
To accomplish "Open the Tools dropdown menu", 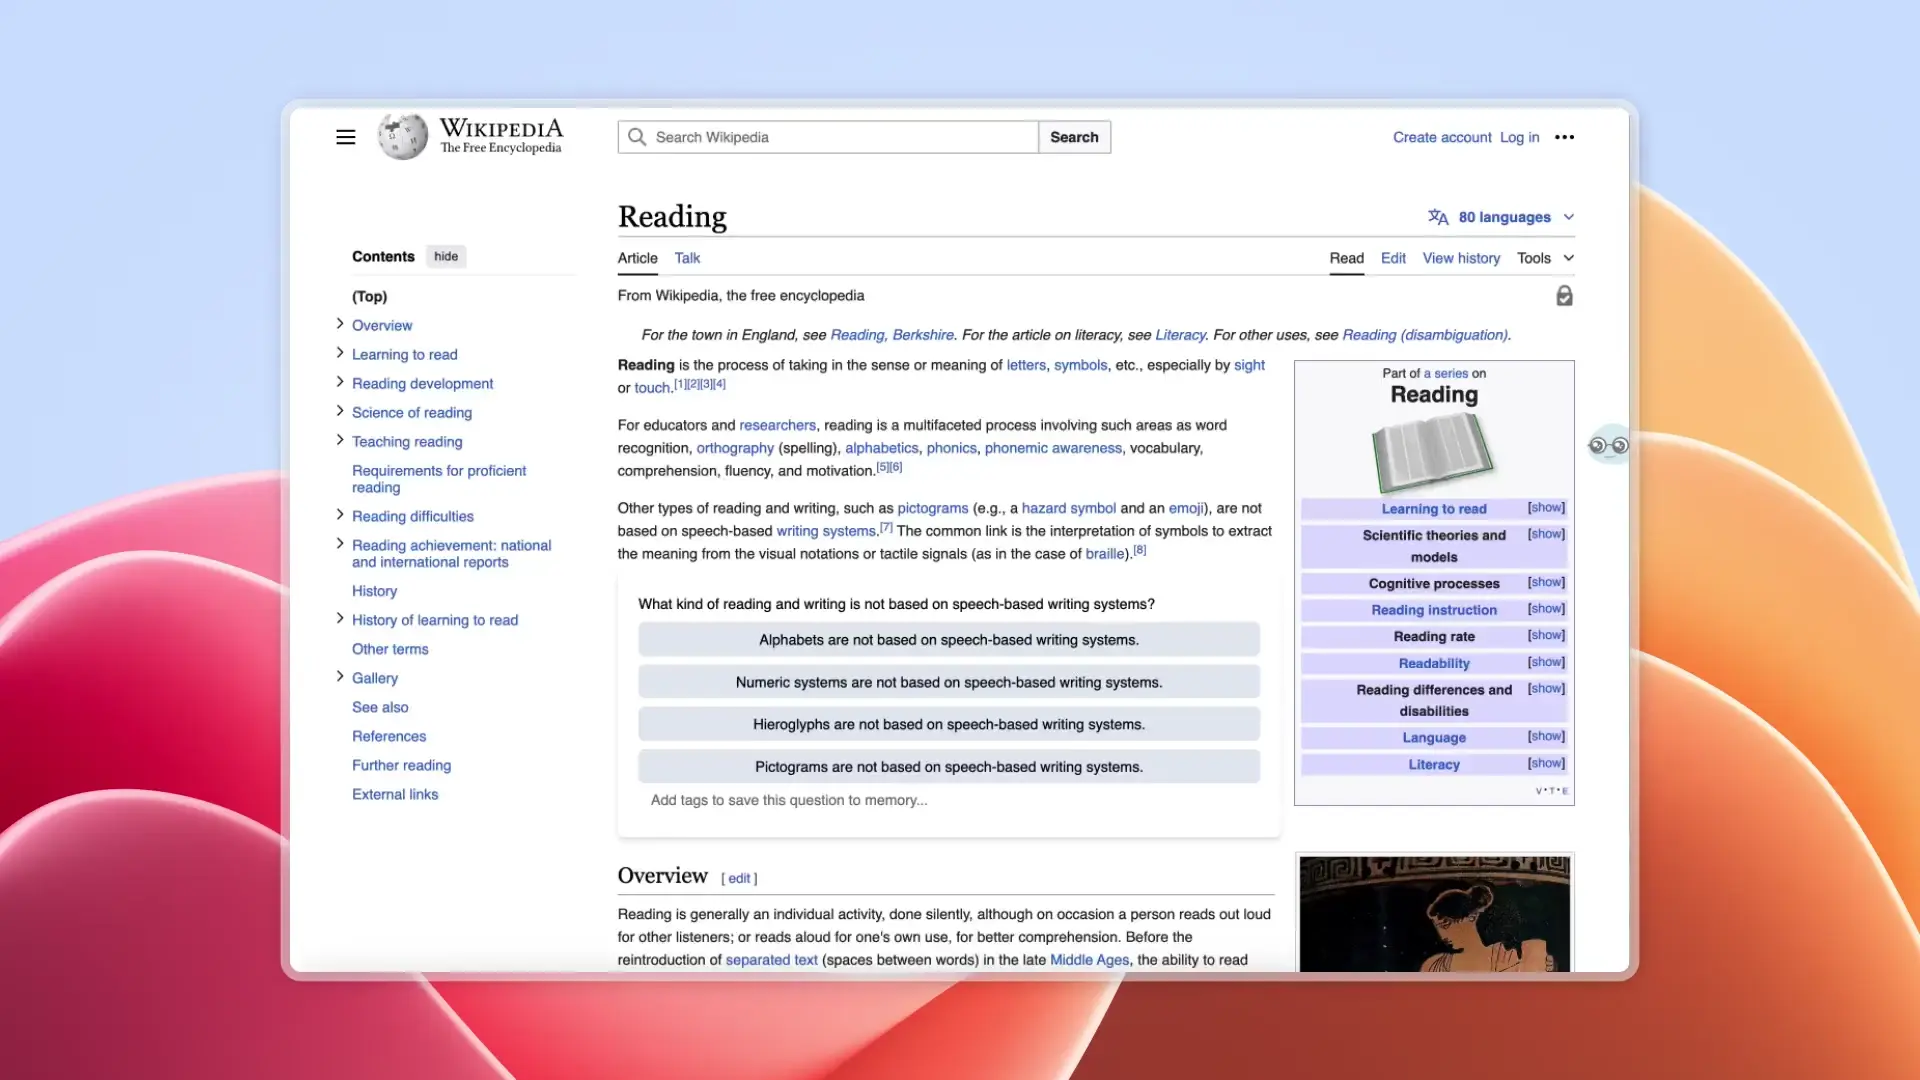I will [1545, 258].
